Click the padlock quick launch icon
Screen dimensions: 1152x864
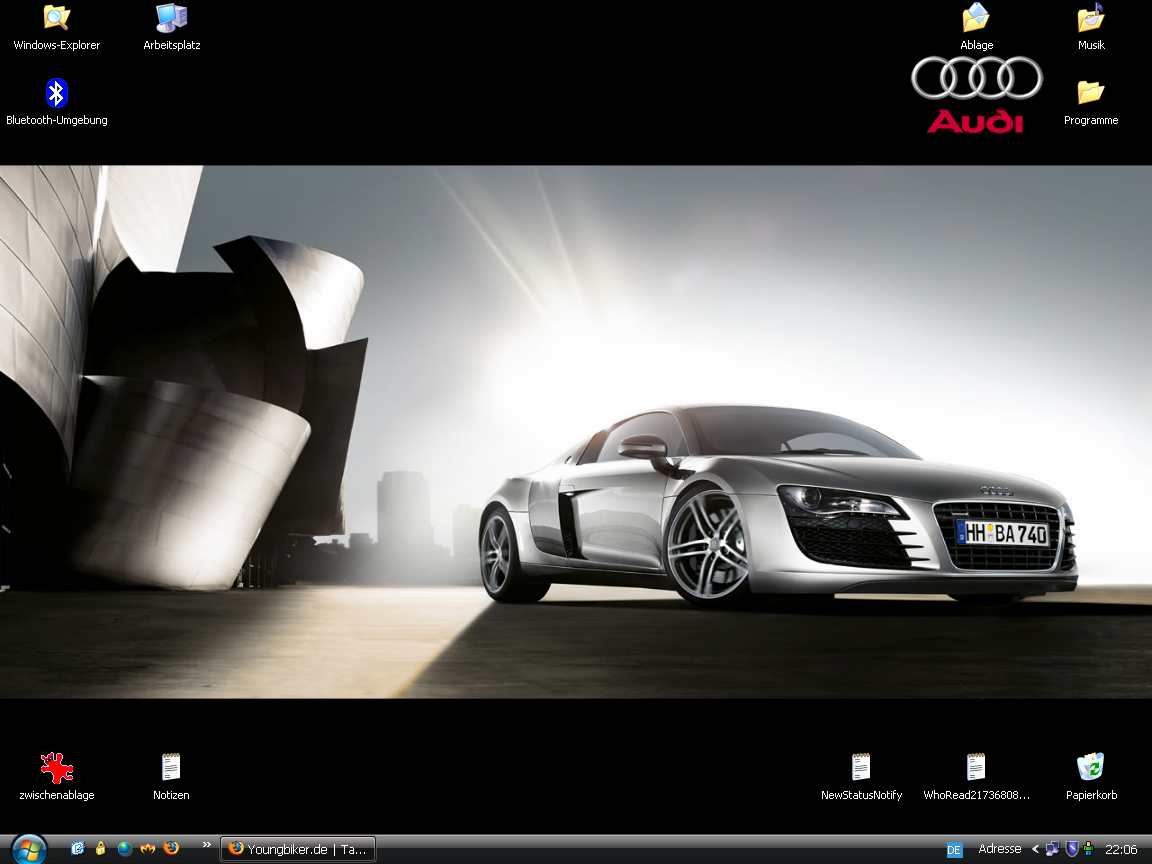pos(101,848)
